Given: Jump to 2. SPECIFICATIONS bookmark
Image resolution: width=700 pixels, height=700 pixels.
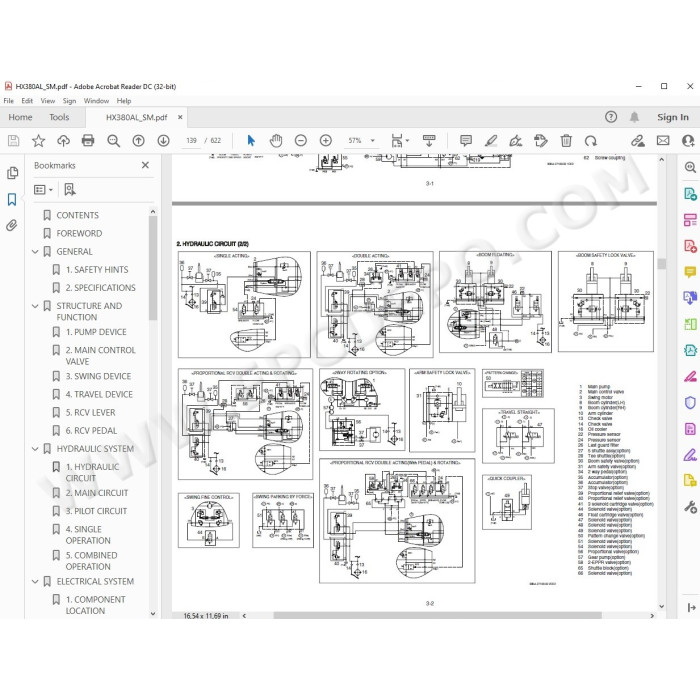Looking at the screenshot, I should (100, 288).
